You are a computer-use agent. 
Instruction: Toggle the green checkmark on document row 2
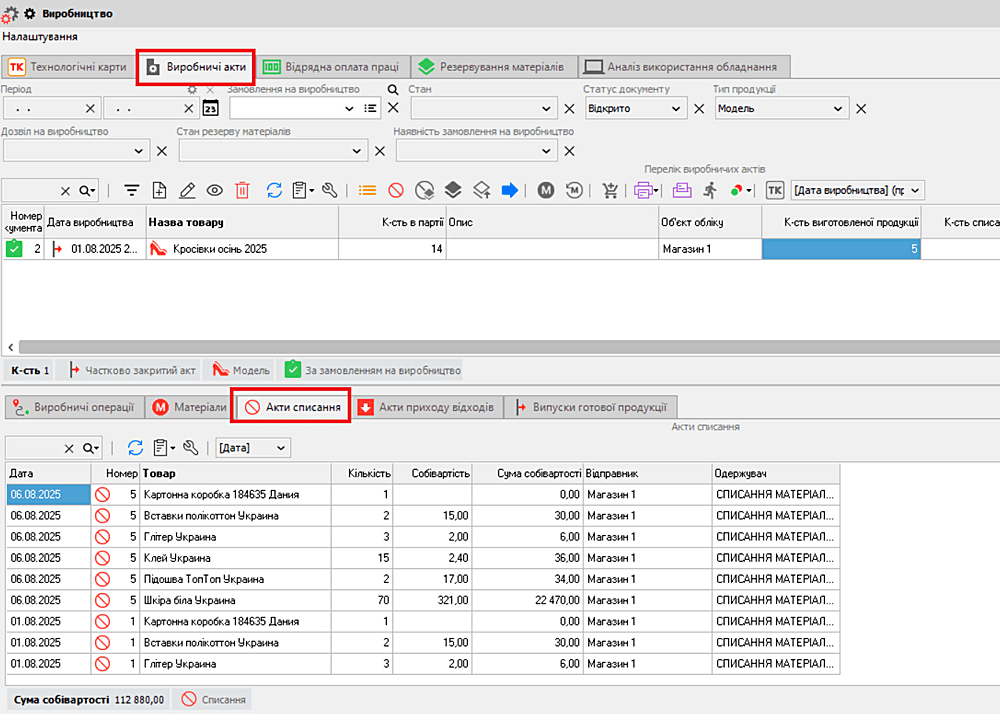pos(14,249)
